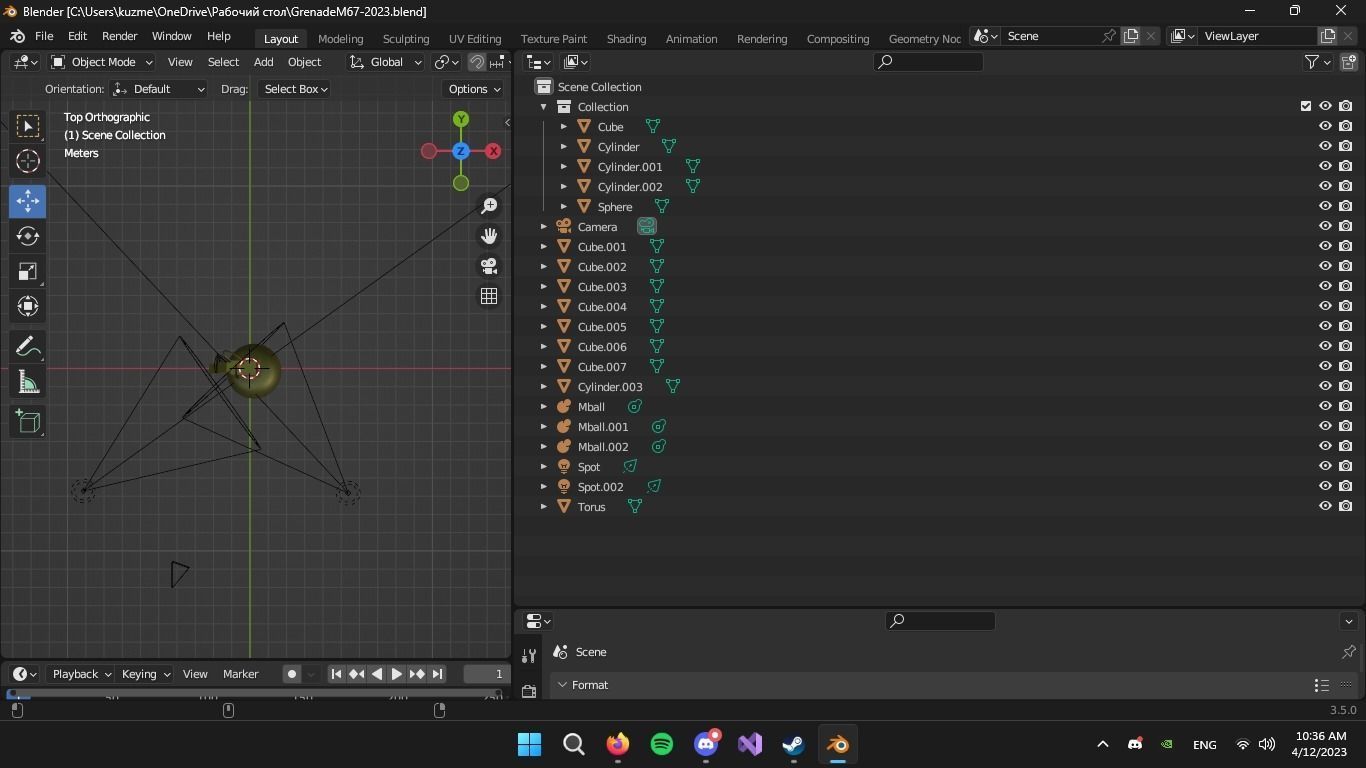Screen dimensions: 1366x768
Task: Jump to the last frame
Action: tap(437, 674)
